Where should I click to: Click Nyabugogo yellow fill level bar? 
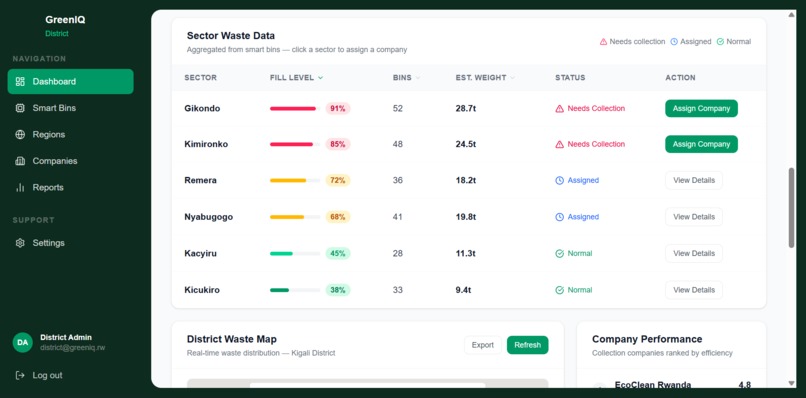(x=287, y=217)
